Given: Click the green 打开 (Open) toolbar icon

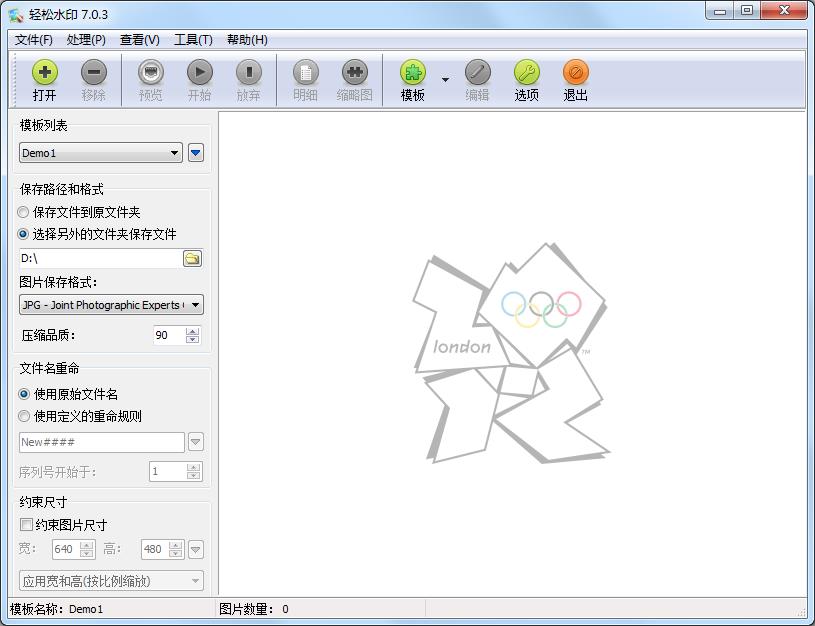Looking at the screenshot, I should pos(45,72).
